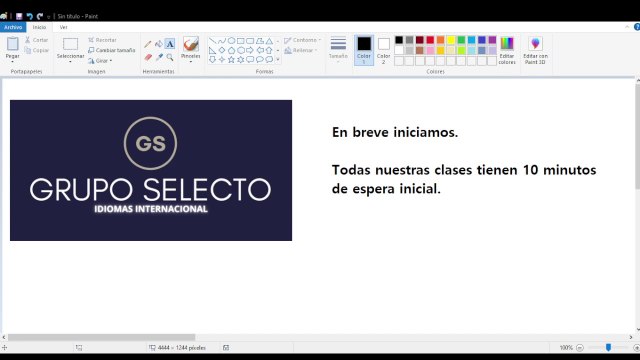
Task: Click the horizontal scrollbar thumb
Action: point(102,337)
